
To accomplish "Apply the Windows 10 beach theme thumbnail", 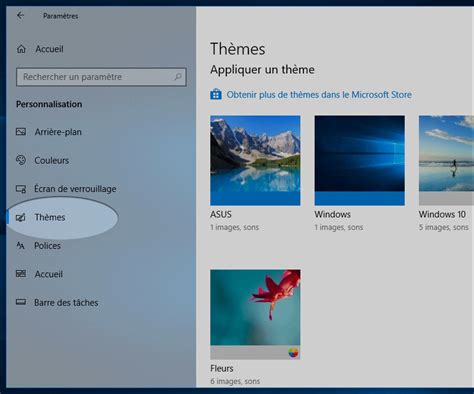I will (x=446, y=160).
